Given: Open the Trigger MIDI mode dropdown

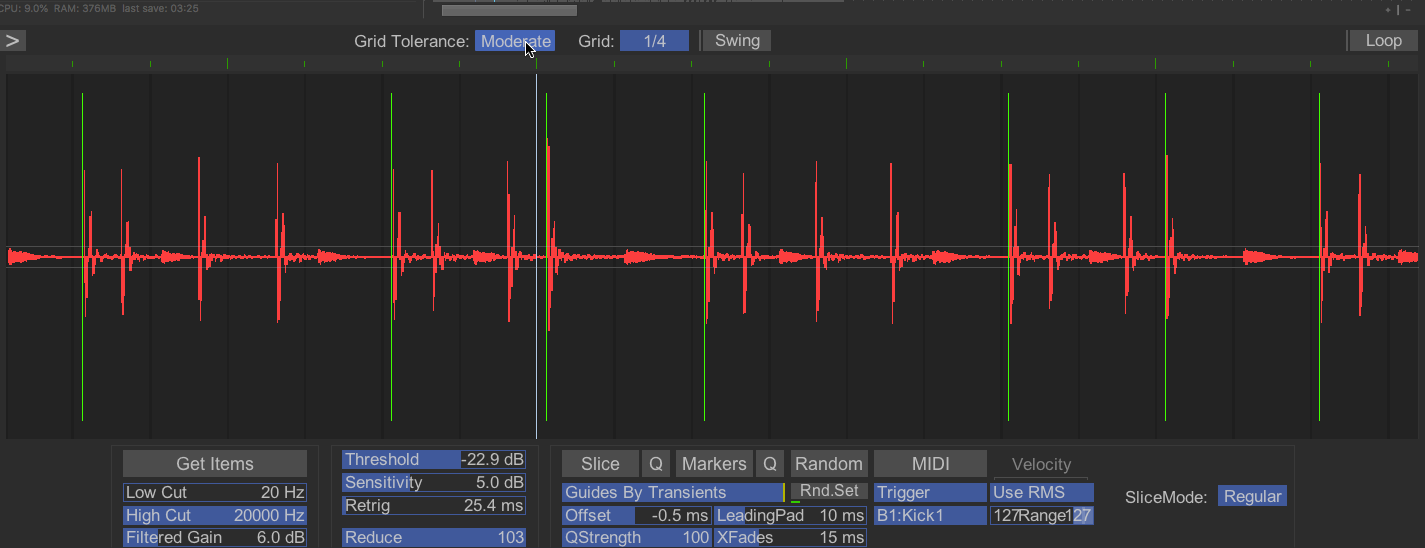Looking at the screenshot, I should [930, 493].
